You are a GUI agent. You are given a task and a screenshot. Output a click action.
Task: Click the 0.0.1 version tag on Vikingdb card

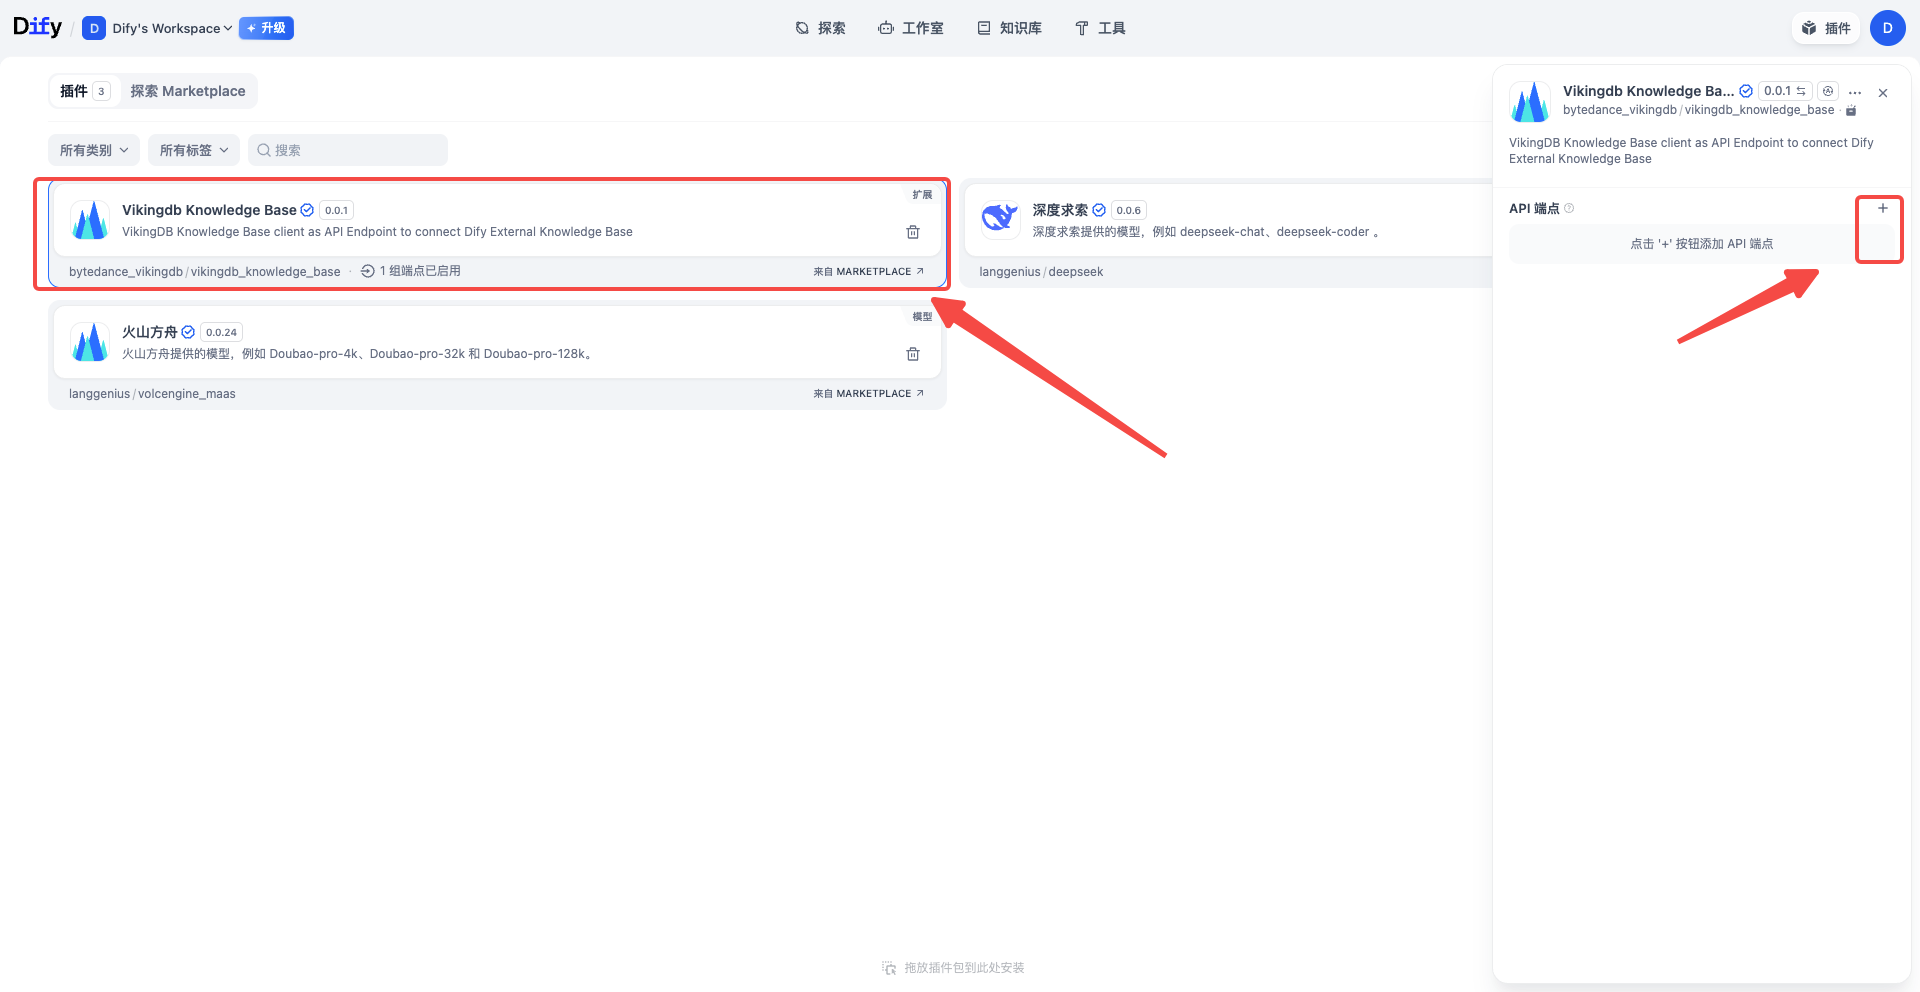pyautogui.click(x=337, y=210)
